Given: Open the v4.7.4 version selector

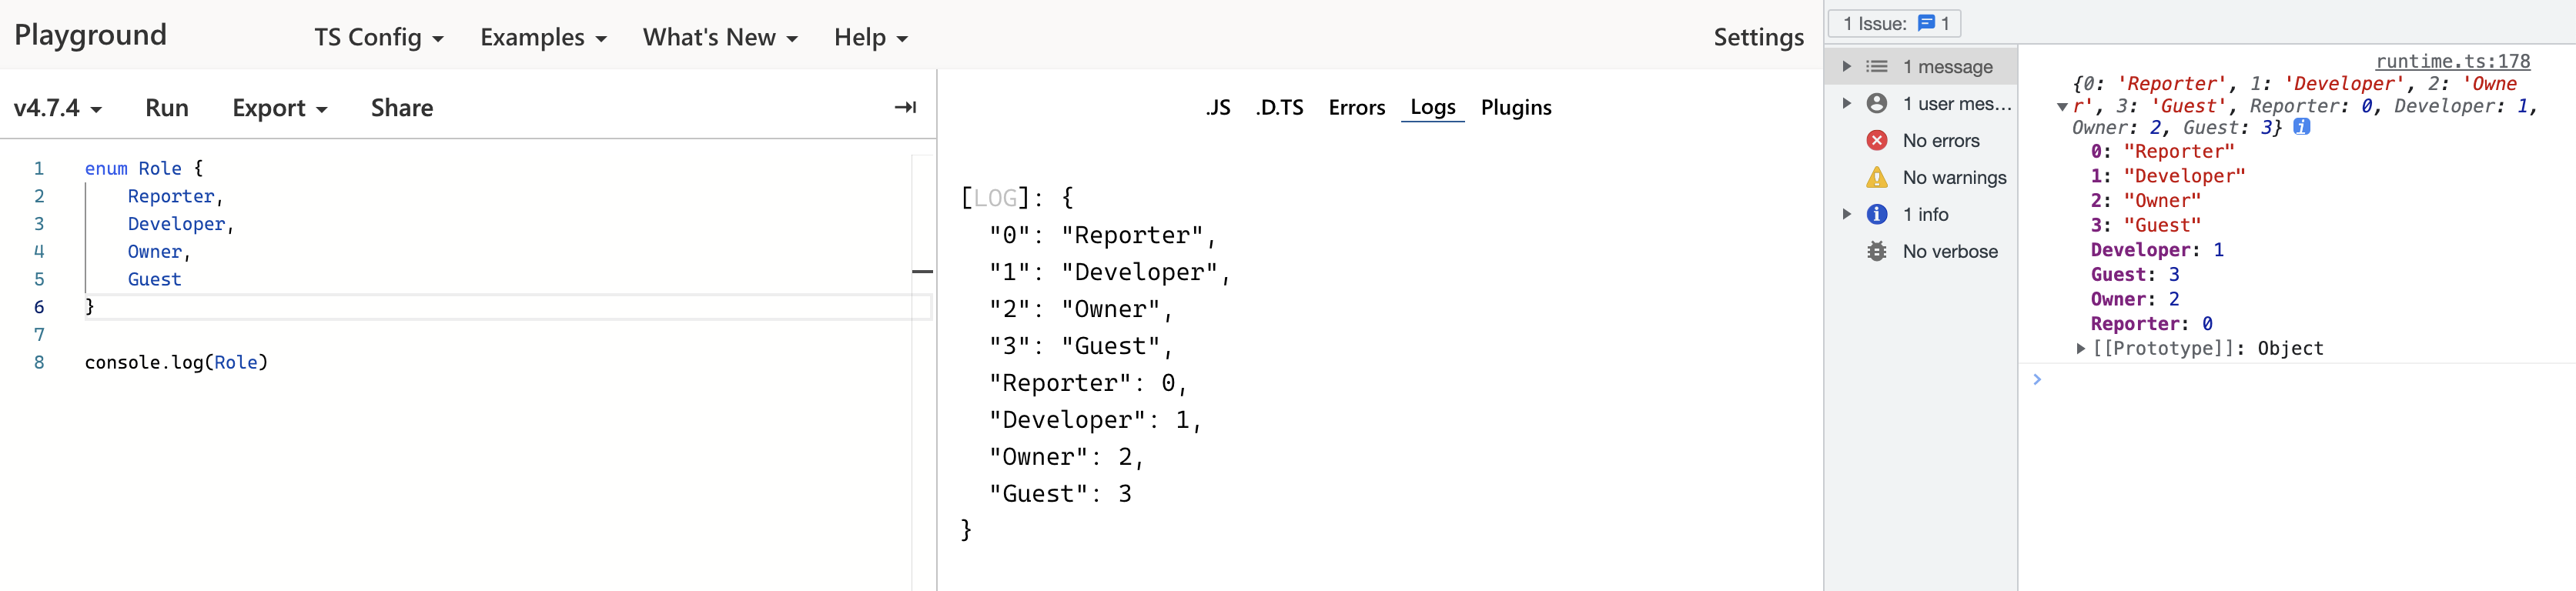Looking at the screenshot, I should click(x=58, y=108).
